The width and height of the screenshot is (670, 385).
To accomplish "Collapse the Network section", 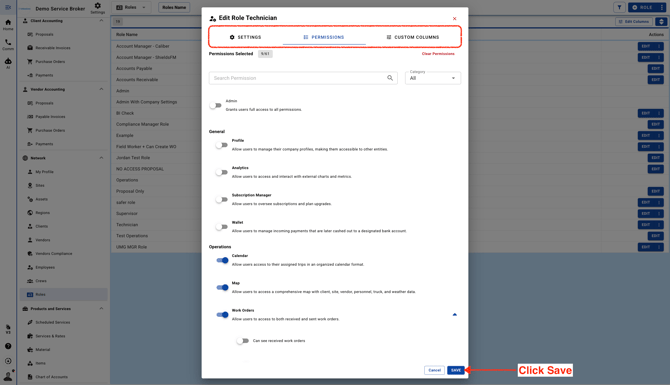I will coord(101,158).
